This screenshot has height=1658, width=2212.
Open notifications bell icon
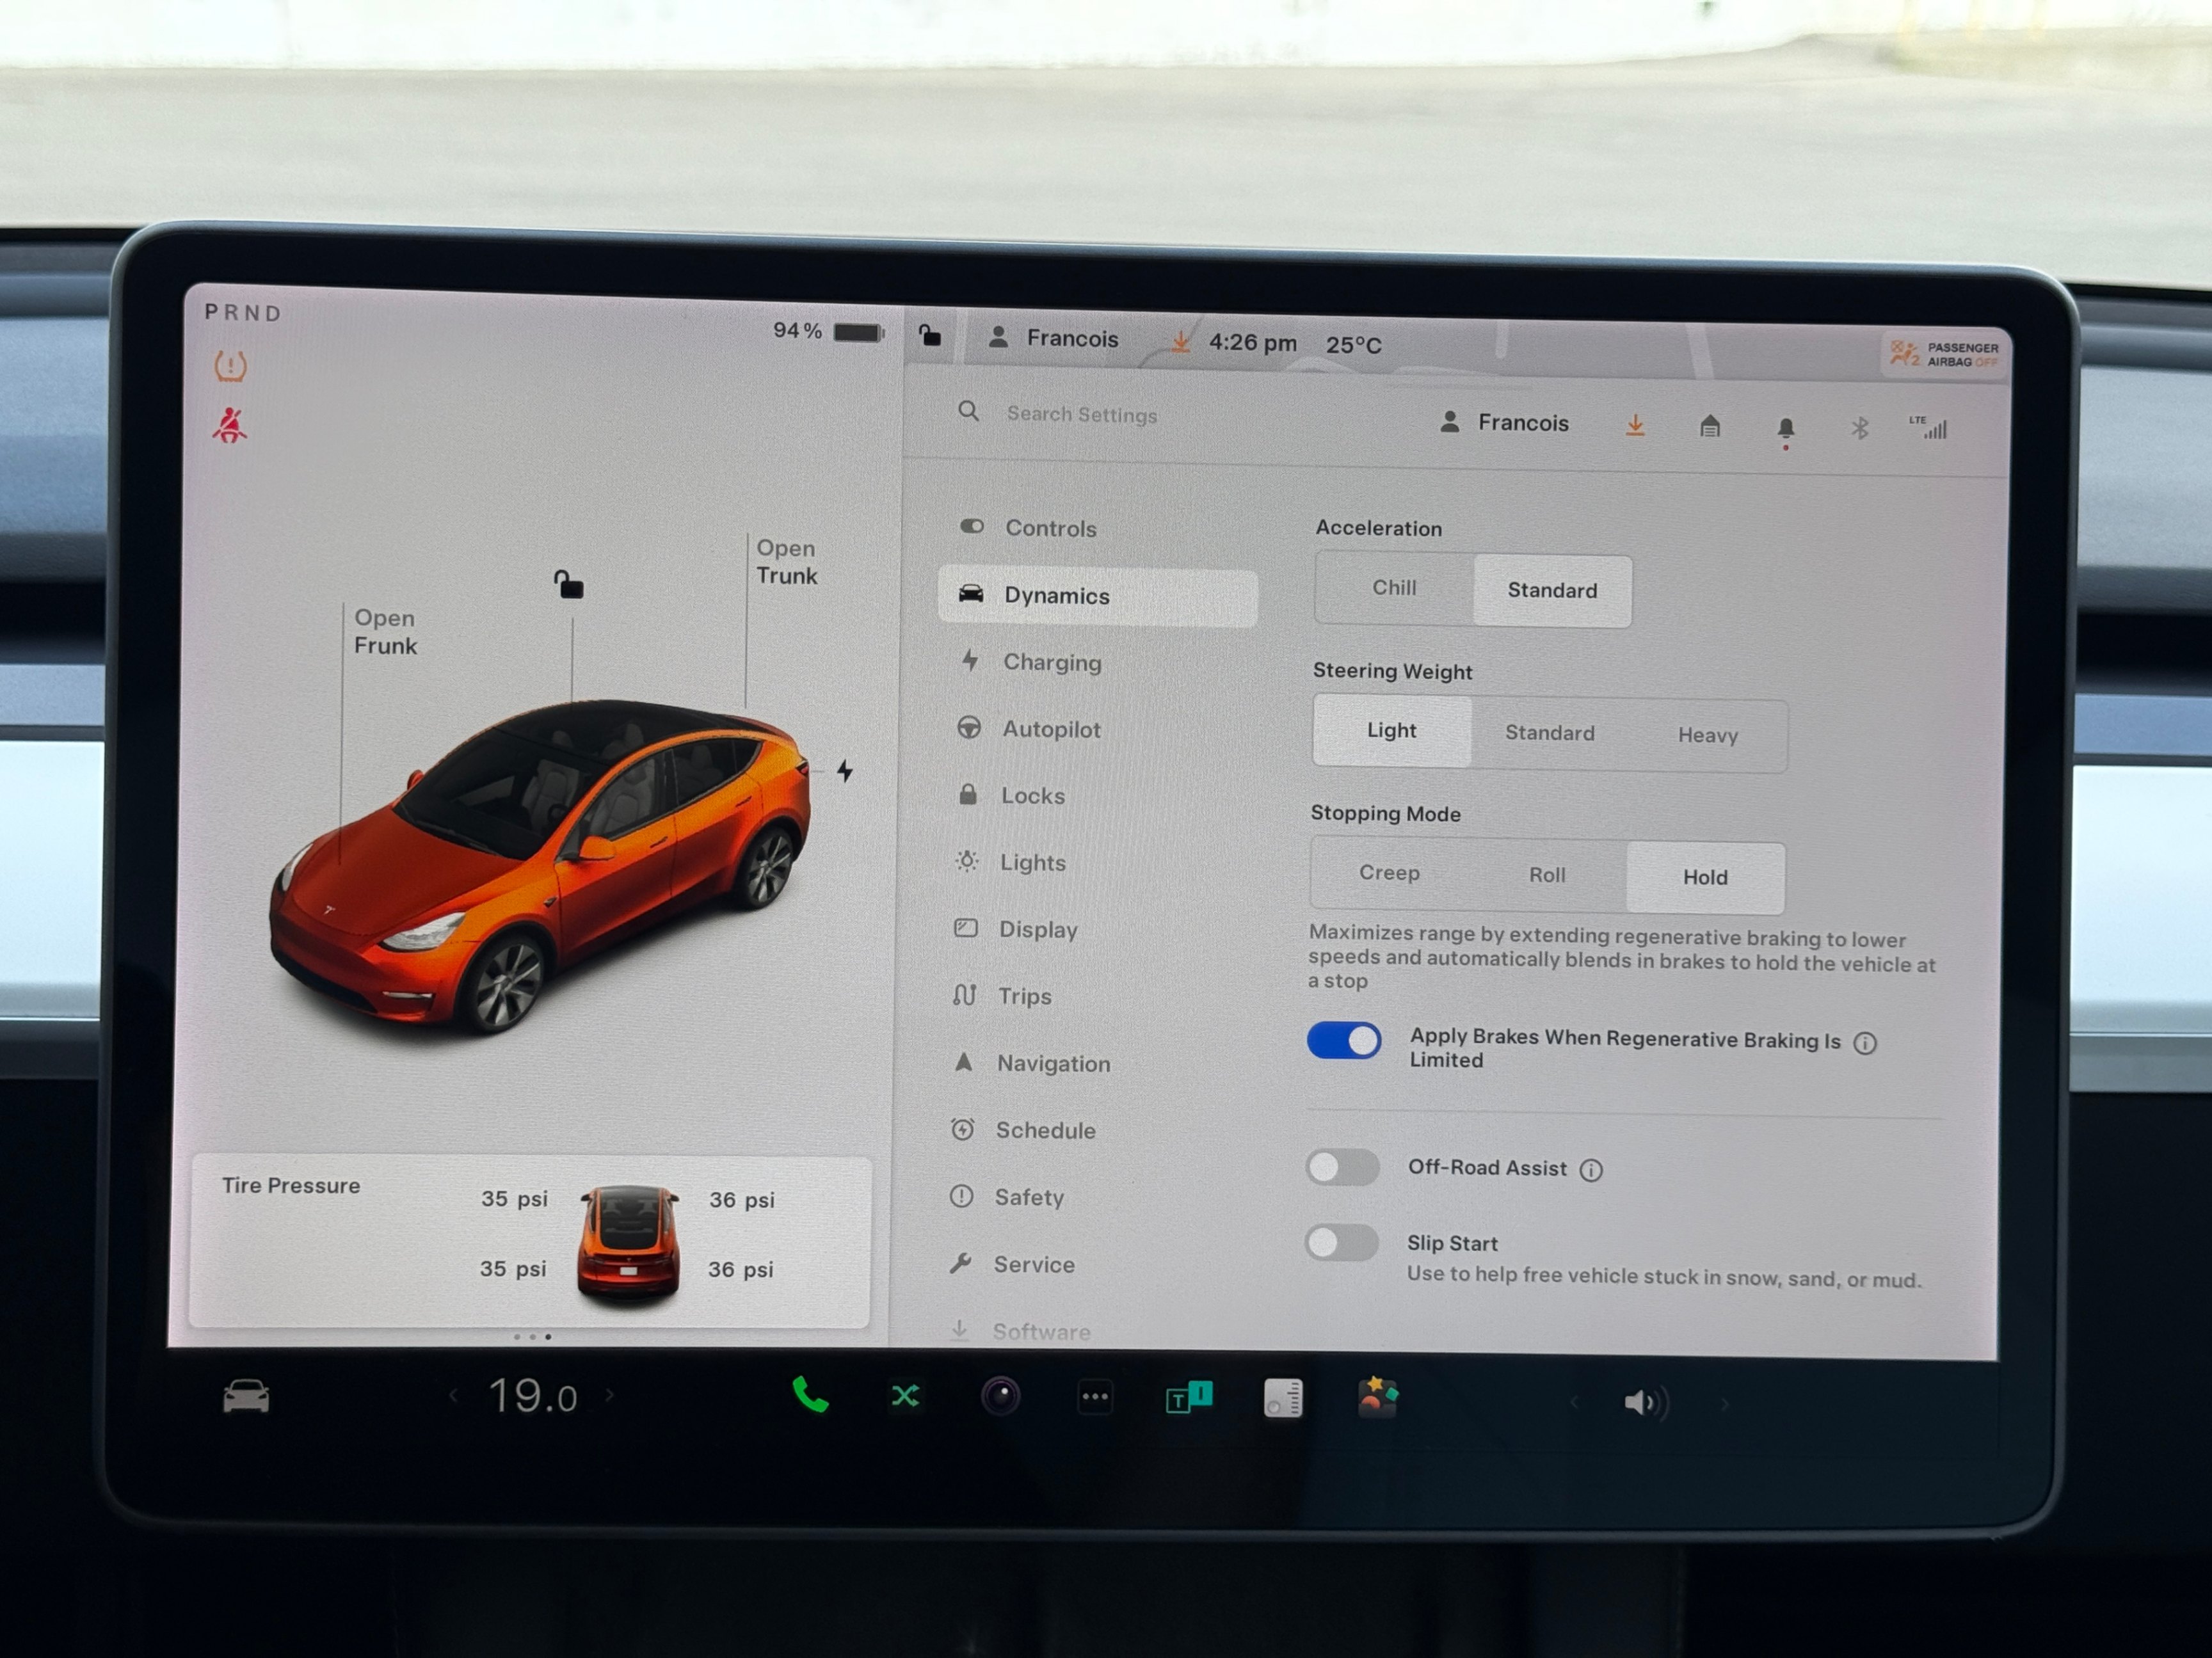1785,429
